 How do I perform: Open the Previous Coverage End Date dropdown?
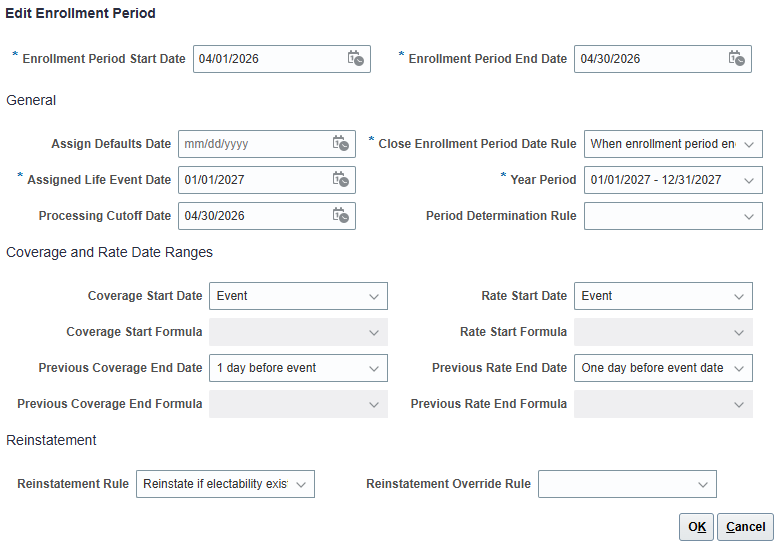(298, 368)
